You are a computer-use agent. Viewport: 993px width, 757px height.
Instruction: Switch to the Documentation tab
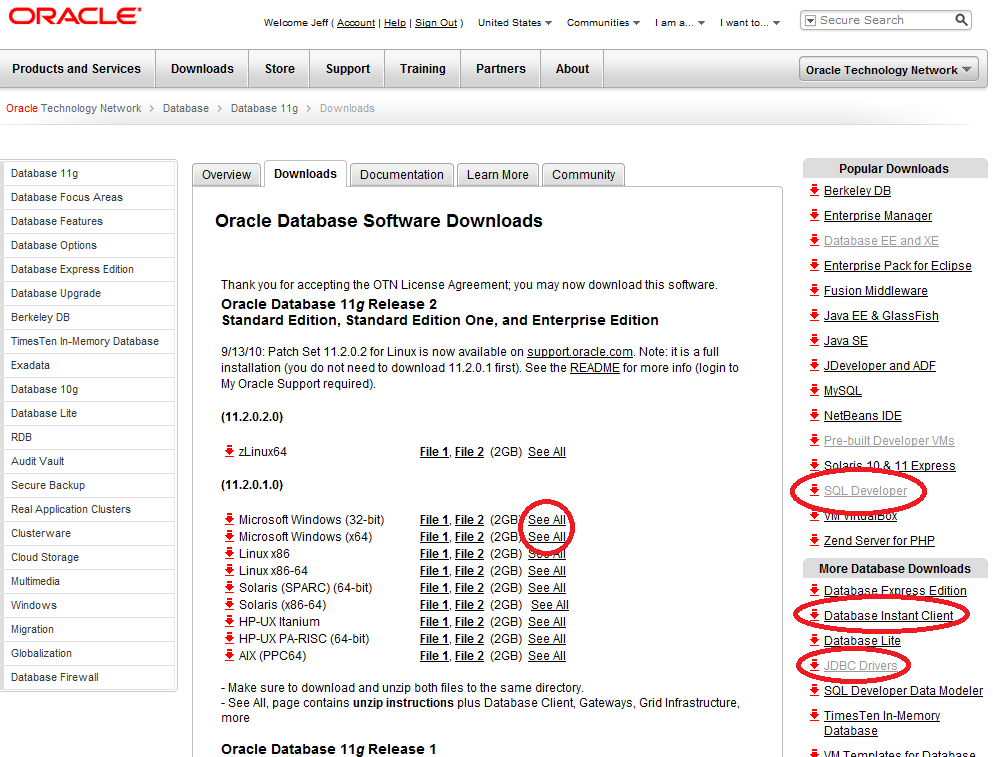[402, 175]
